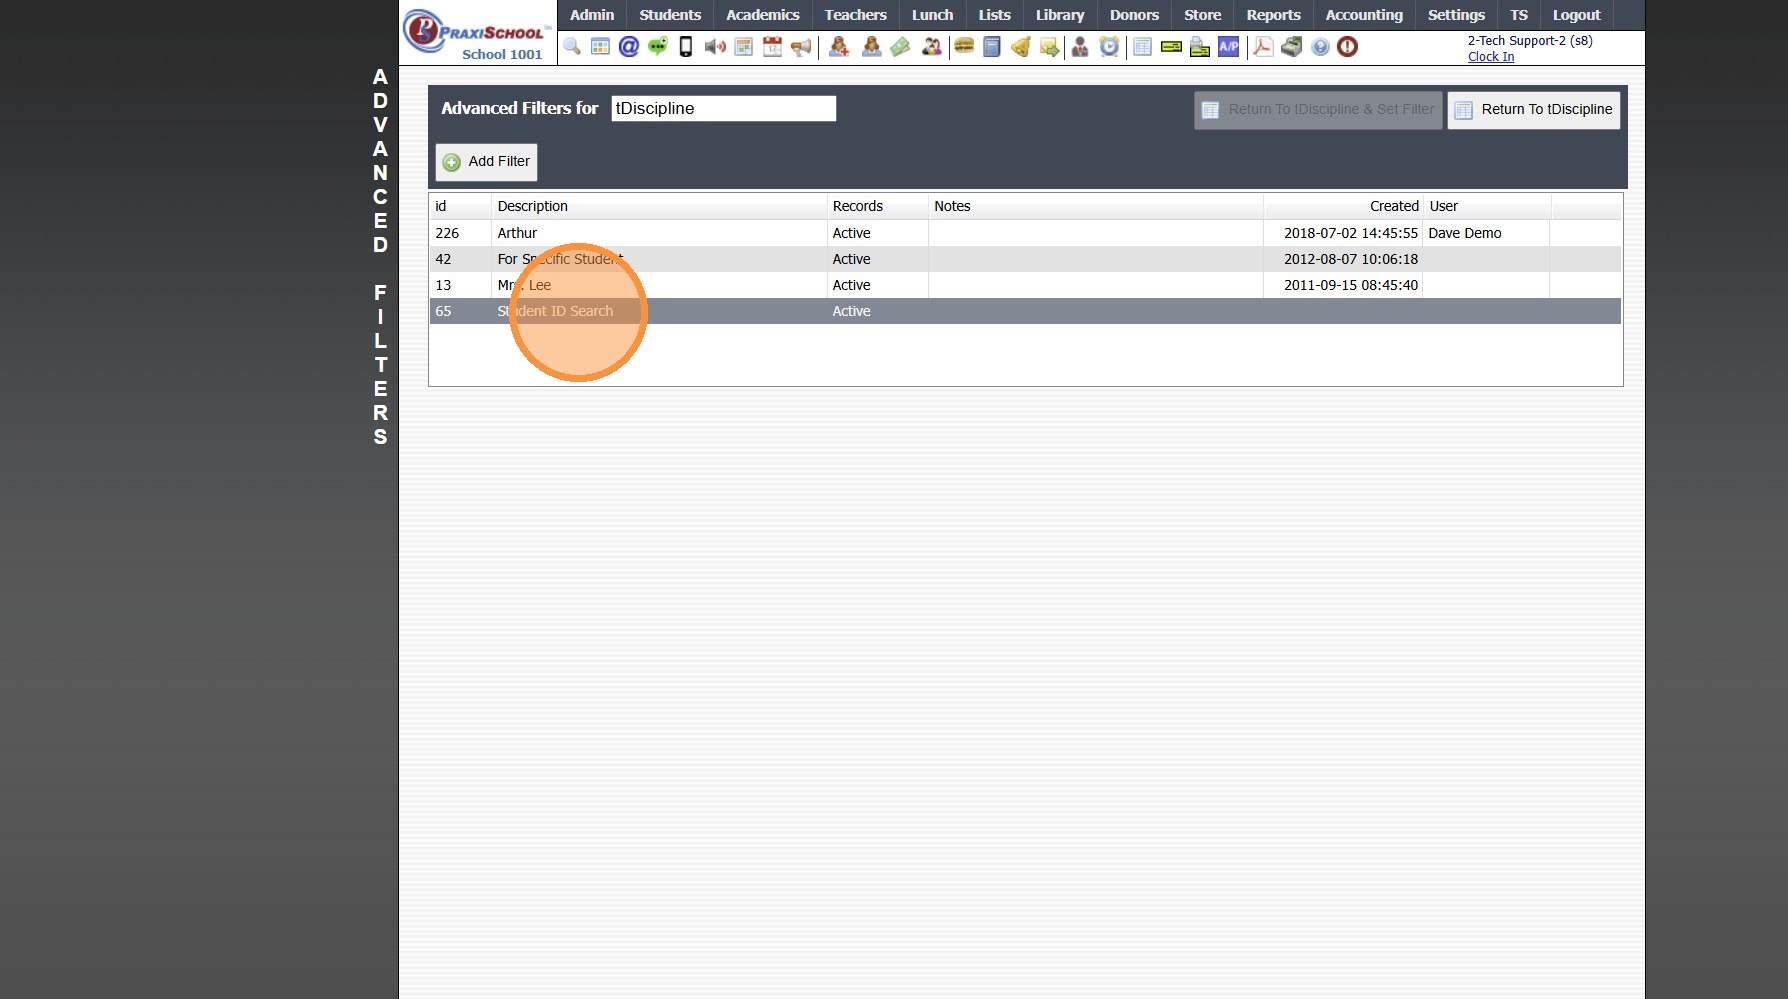Screen dimensions: 1788x999
Task: Click the red power icon
Action: coord(1348,47)
